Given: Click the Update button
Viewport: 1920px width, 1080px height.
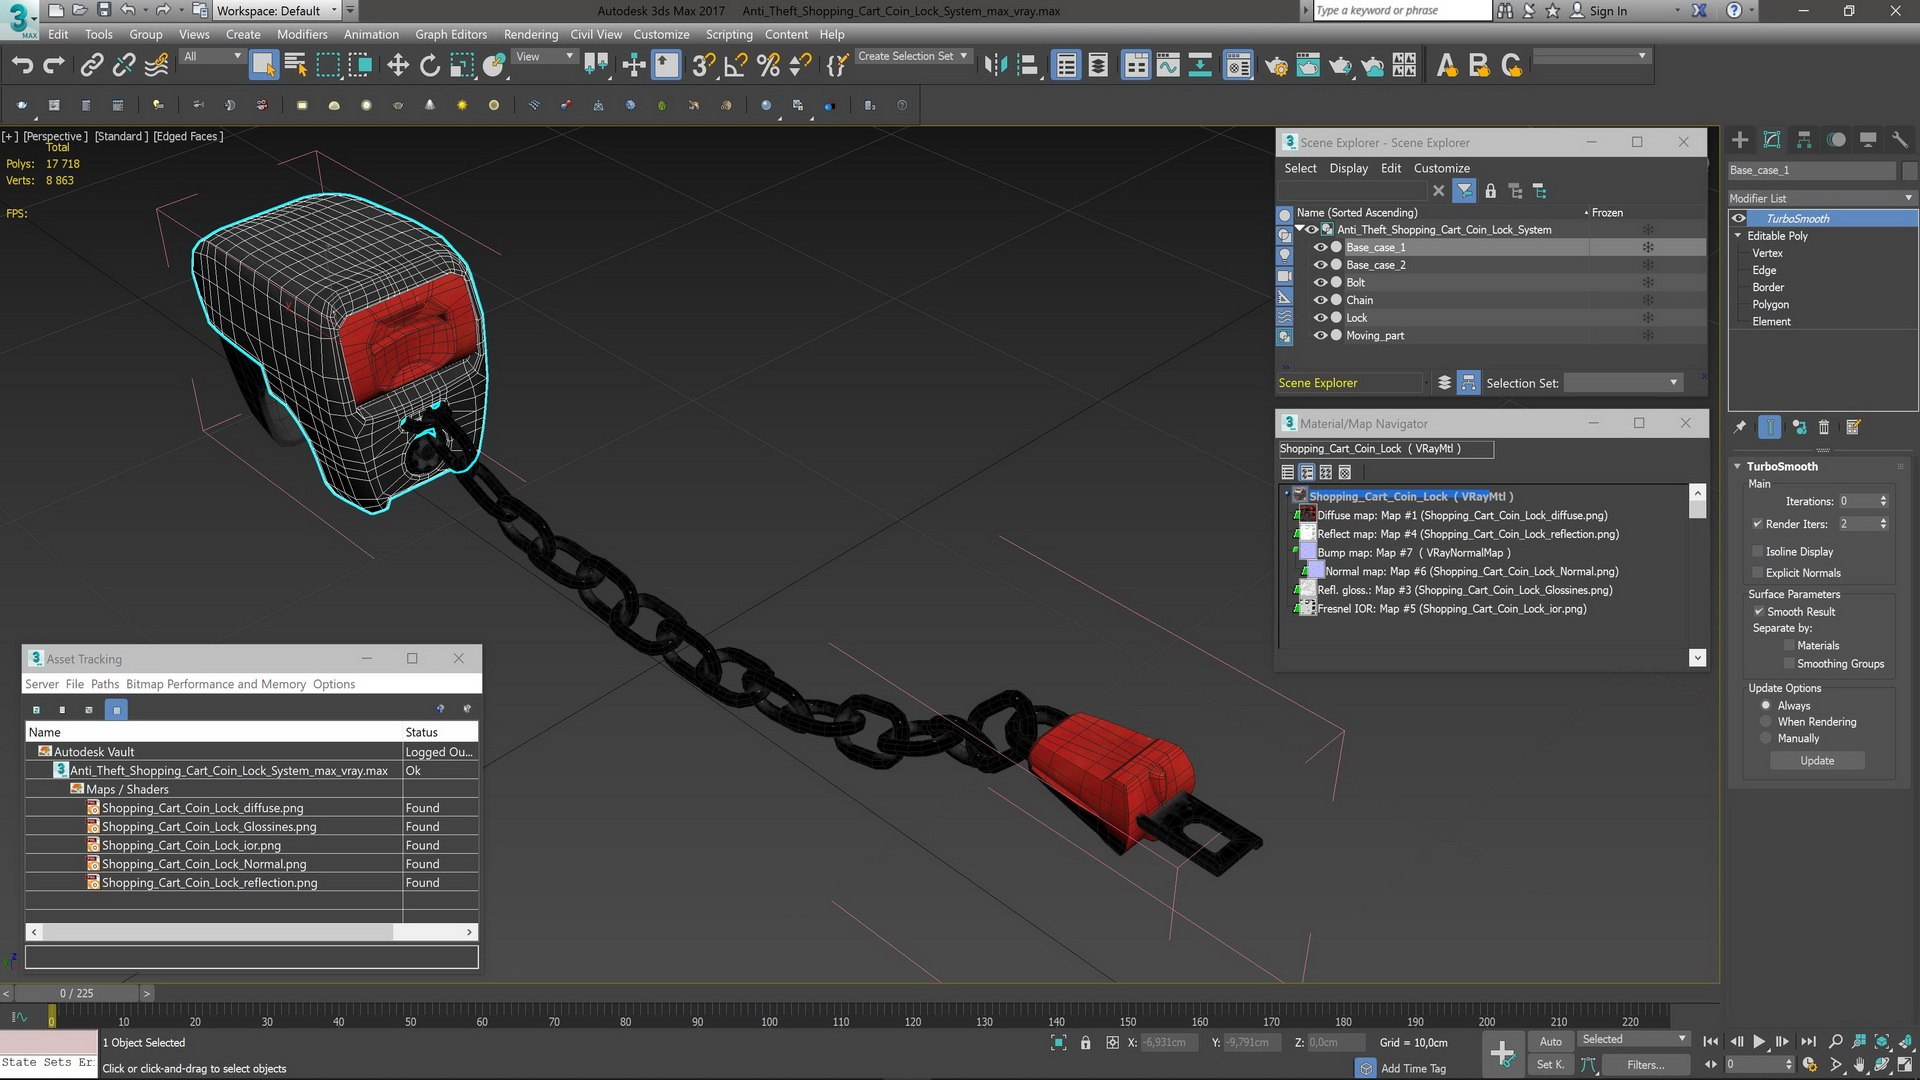Looking at the screenshot, I should (x=1817, y=761).
